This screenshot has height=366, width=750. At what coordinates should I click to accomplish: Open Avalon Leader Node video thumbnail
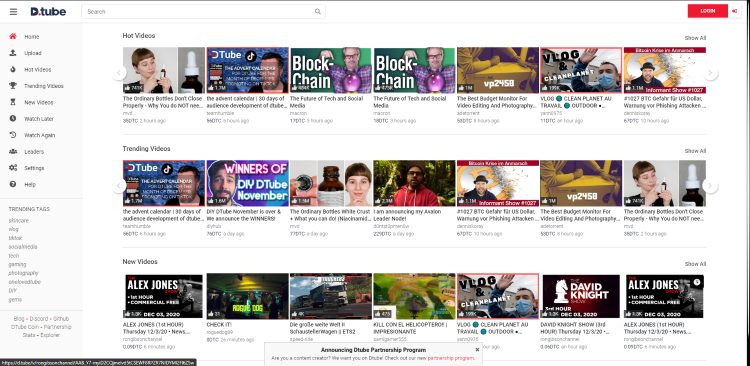(x=414, y=183)
